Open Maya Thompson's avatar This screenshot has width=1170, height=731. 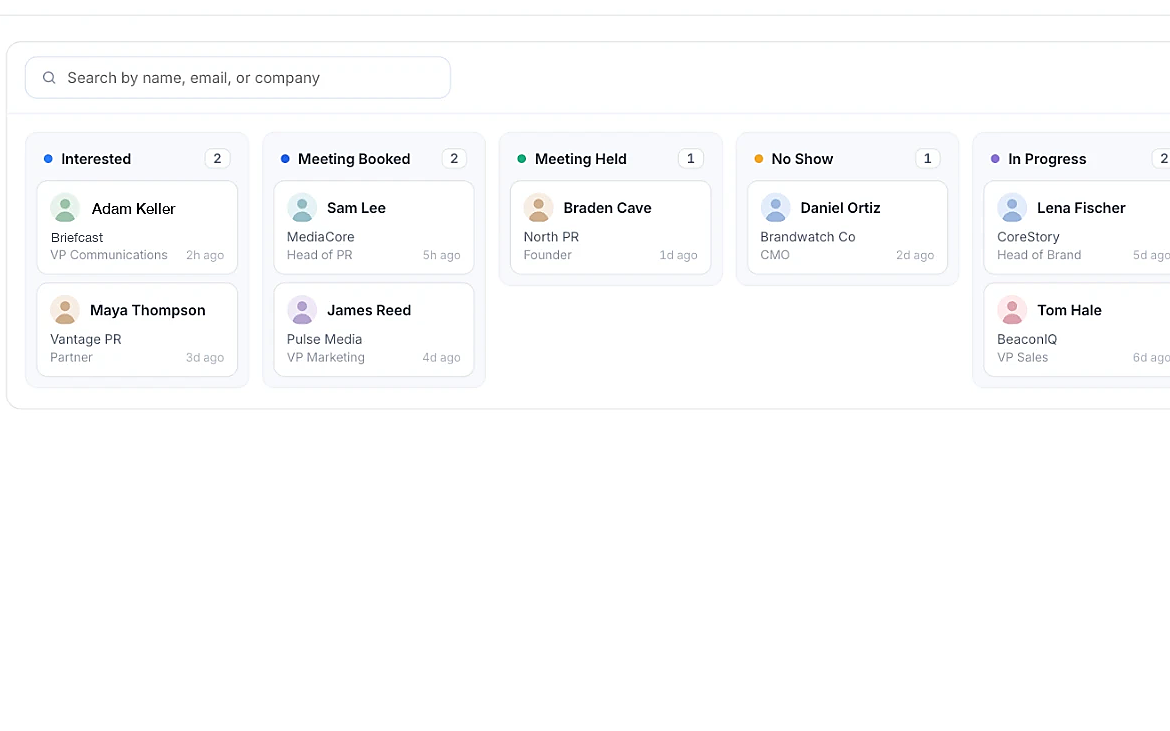[65, 310]
